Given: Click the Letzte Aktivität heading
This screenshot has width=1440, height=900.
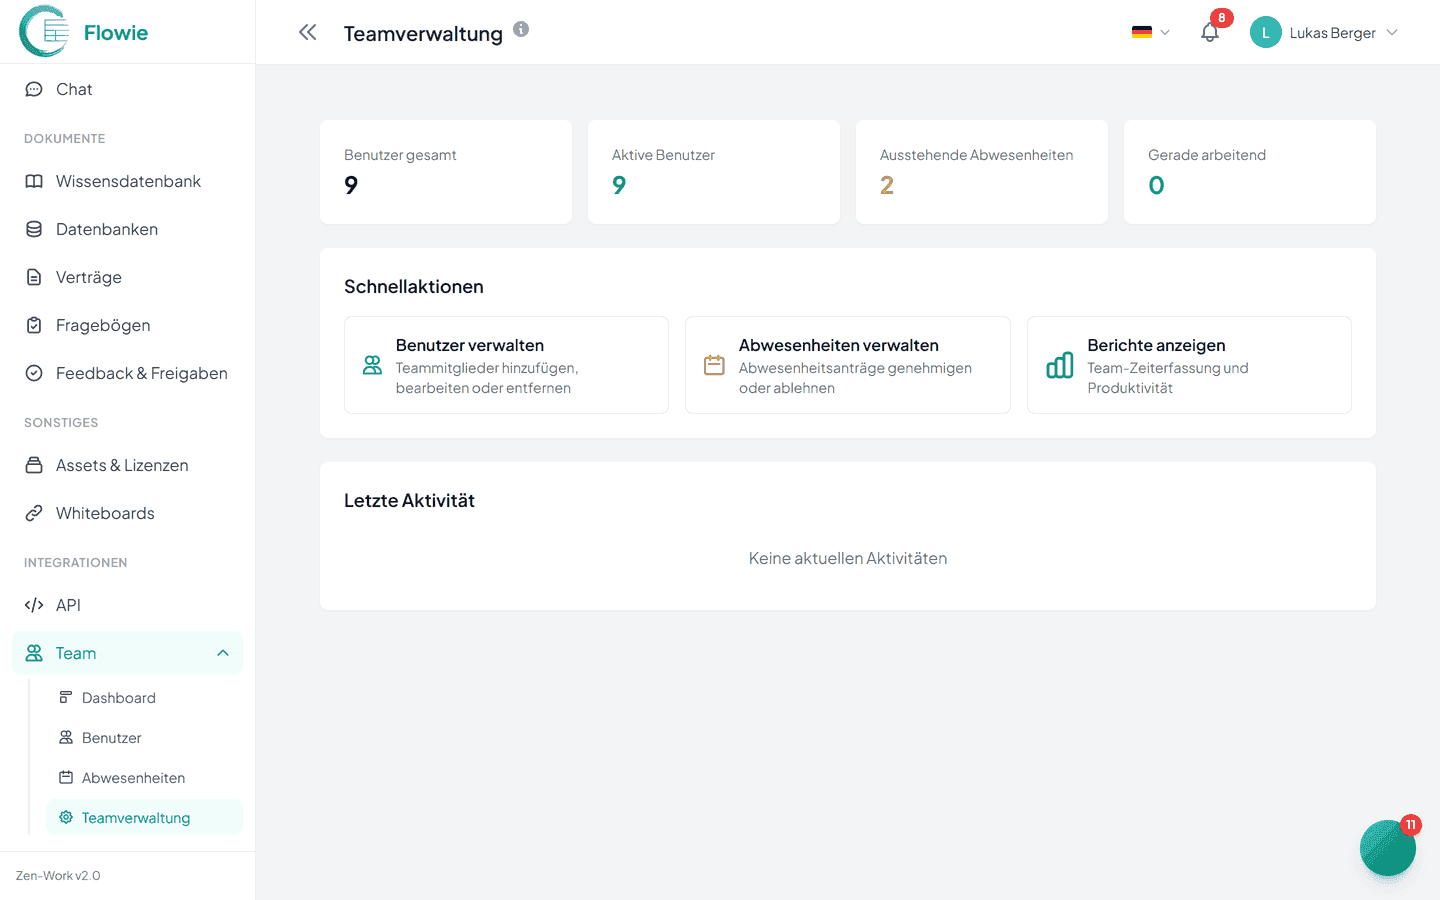Looking at the screenshot, I should tap(409, 501).
